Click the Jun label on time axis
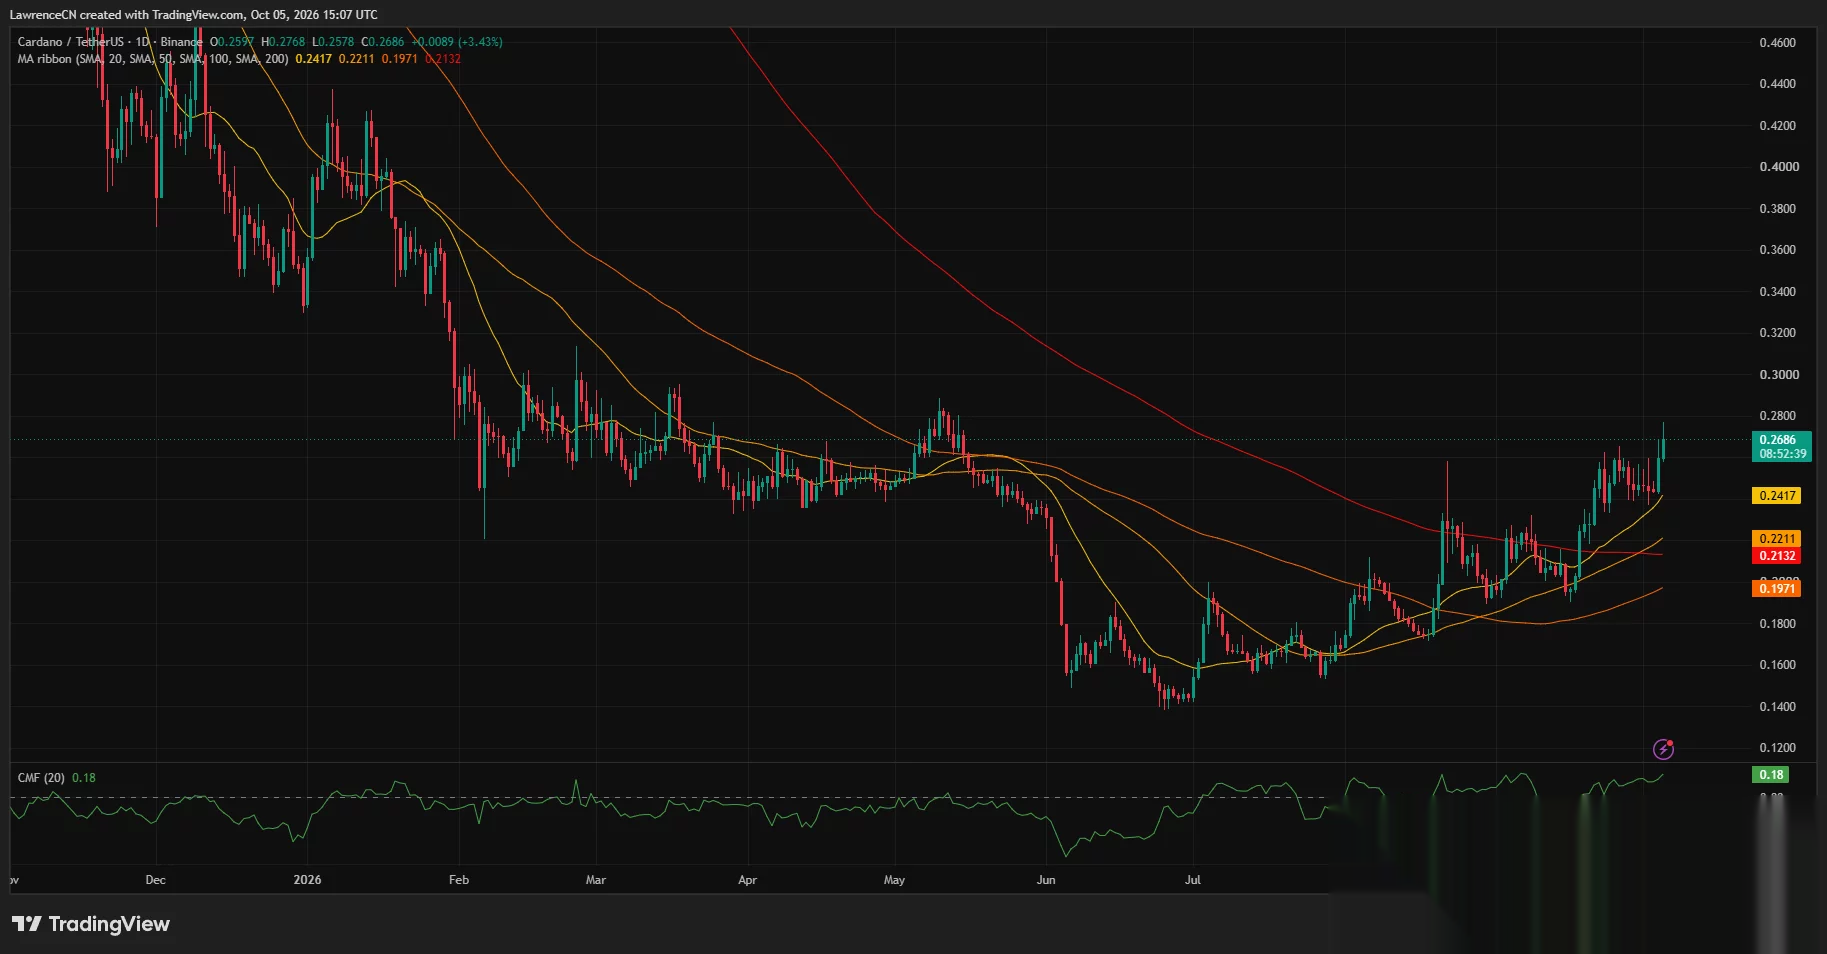The image size is (1827, 954). (1046, 880)
